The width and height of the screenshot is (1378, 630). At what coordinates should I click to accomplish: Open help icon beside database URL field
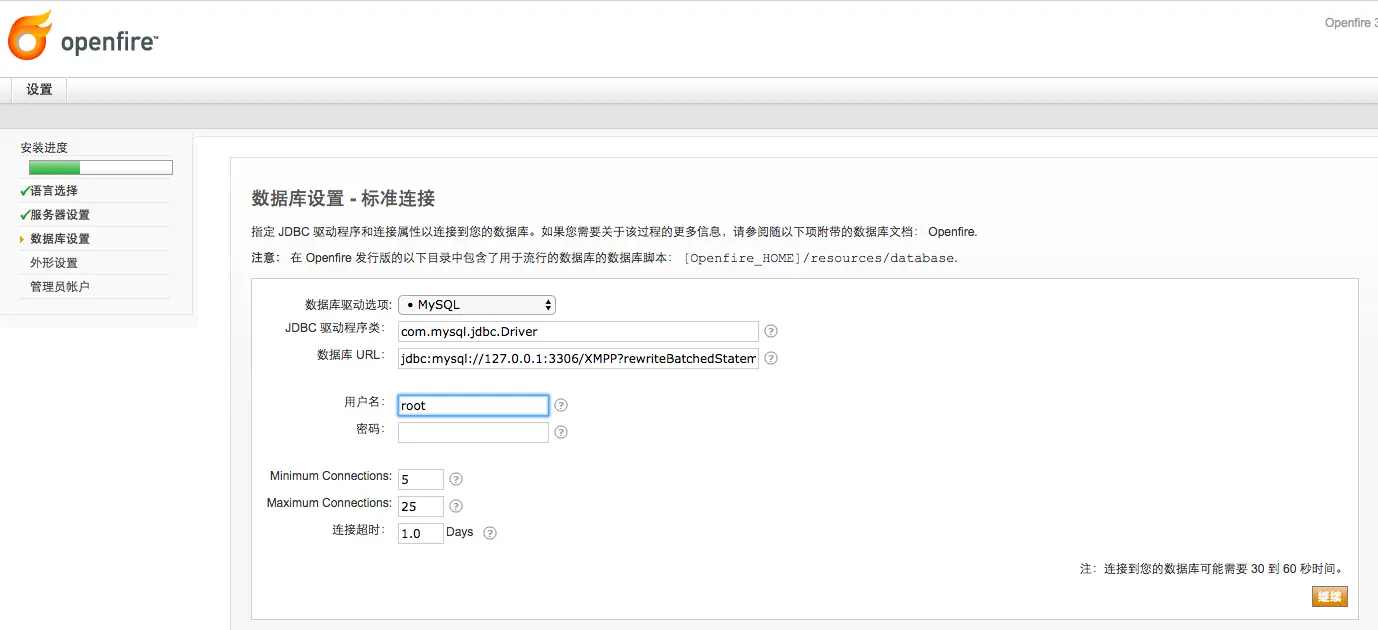pos(771,359)
